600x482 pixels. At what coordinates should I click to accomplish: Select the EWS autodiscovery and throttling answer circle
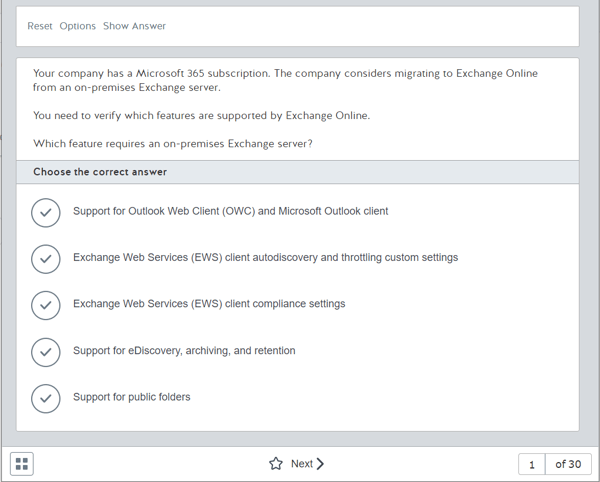(x=46, y=259)
